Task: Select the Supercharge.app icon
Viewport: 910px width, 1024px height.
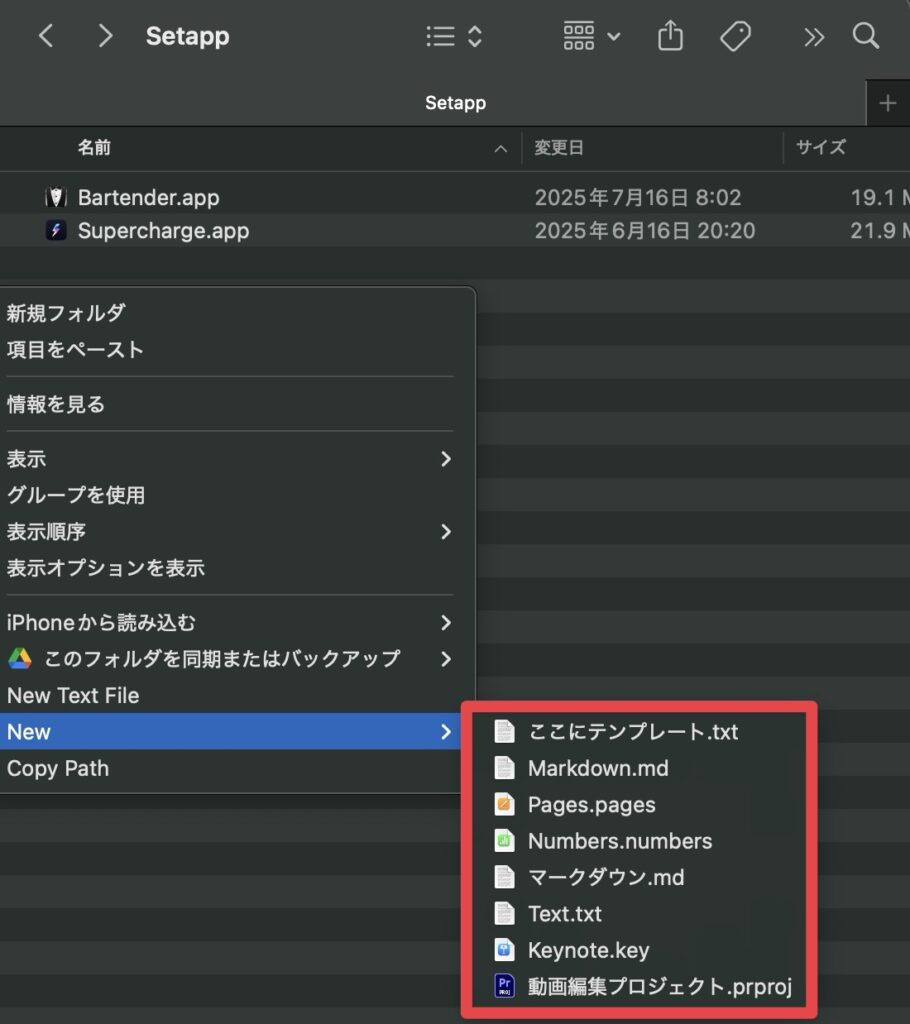Action: pos(56,231)
